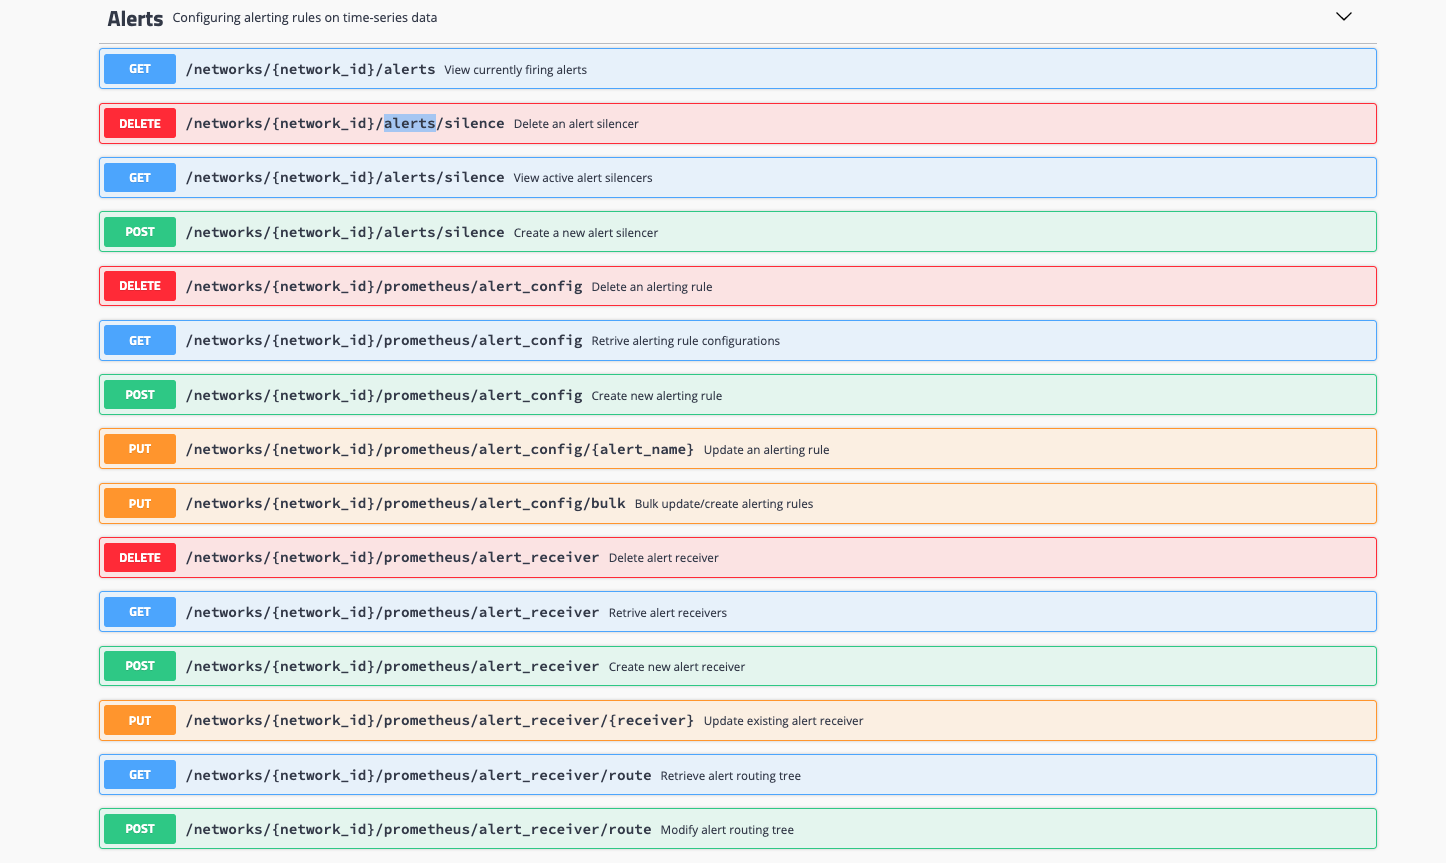This screenshot has height=863, width=1446.
Task: Expand GET View active alert silencers row
Action: tap(582, 178)
